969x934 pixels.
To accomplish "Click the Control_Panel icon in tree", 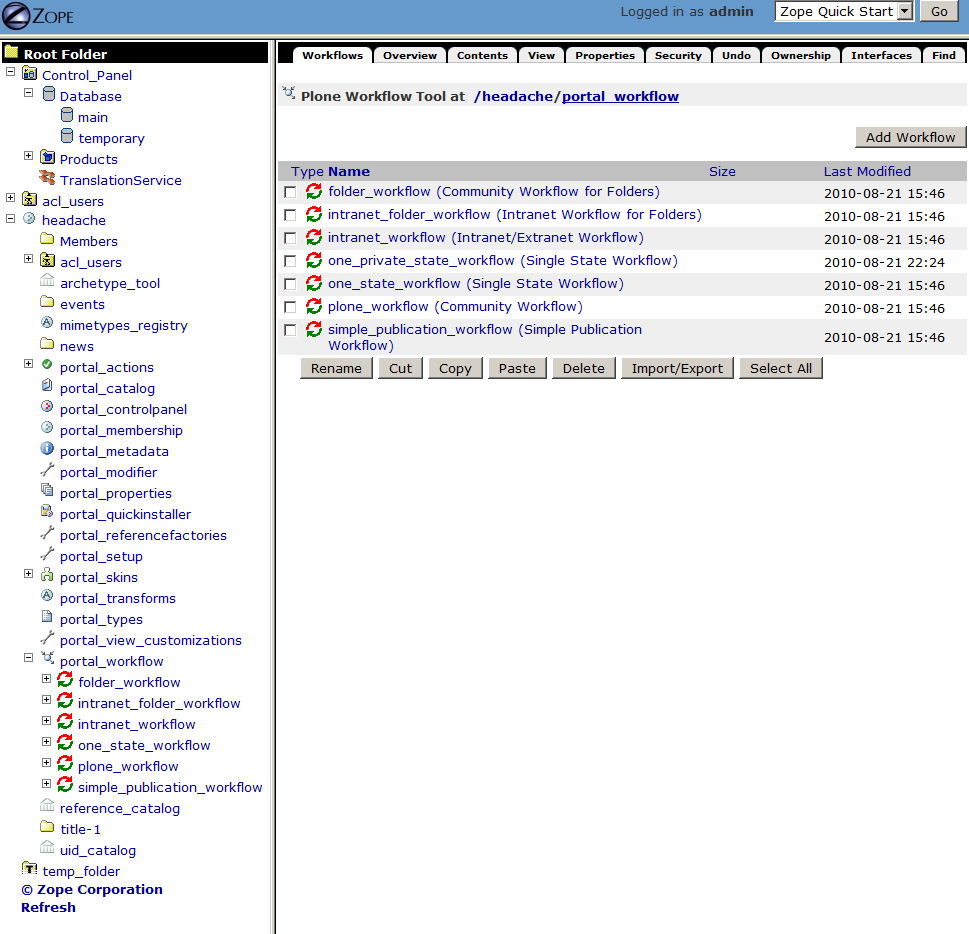I will [29, 74].
